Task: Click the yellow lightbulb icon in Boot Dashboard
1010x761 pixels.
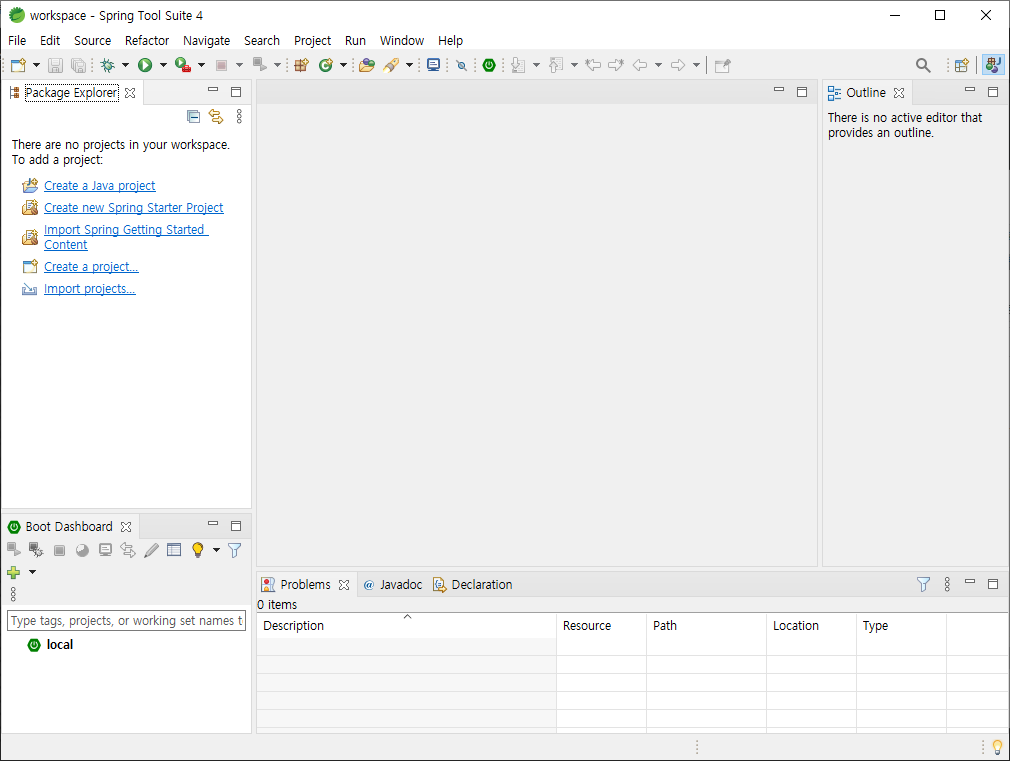Action: [198, 550]
